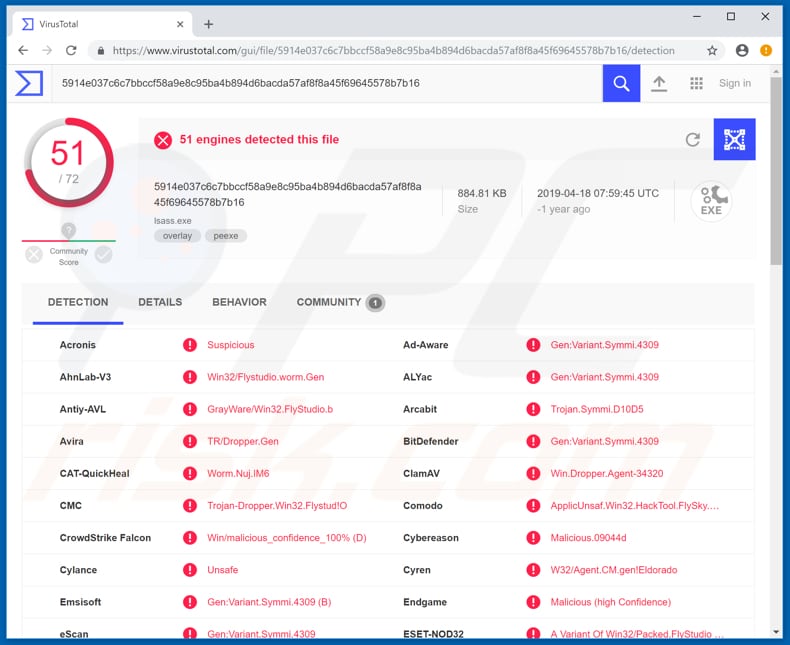
Task: Reload the page
Action: [x=71, y=50]
